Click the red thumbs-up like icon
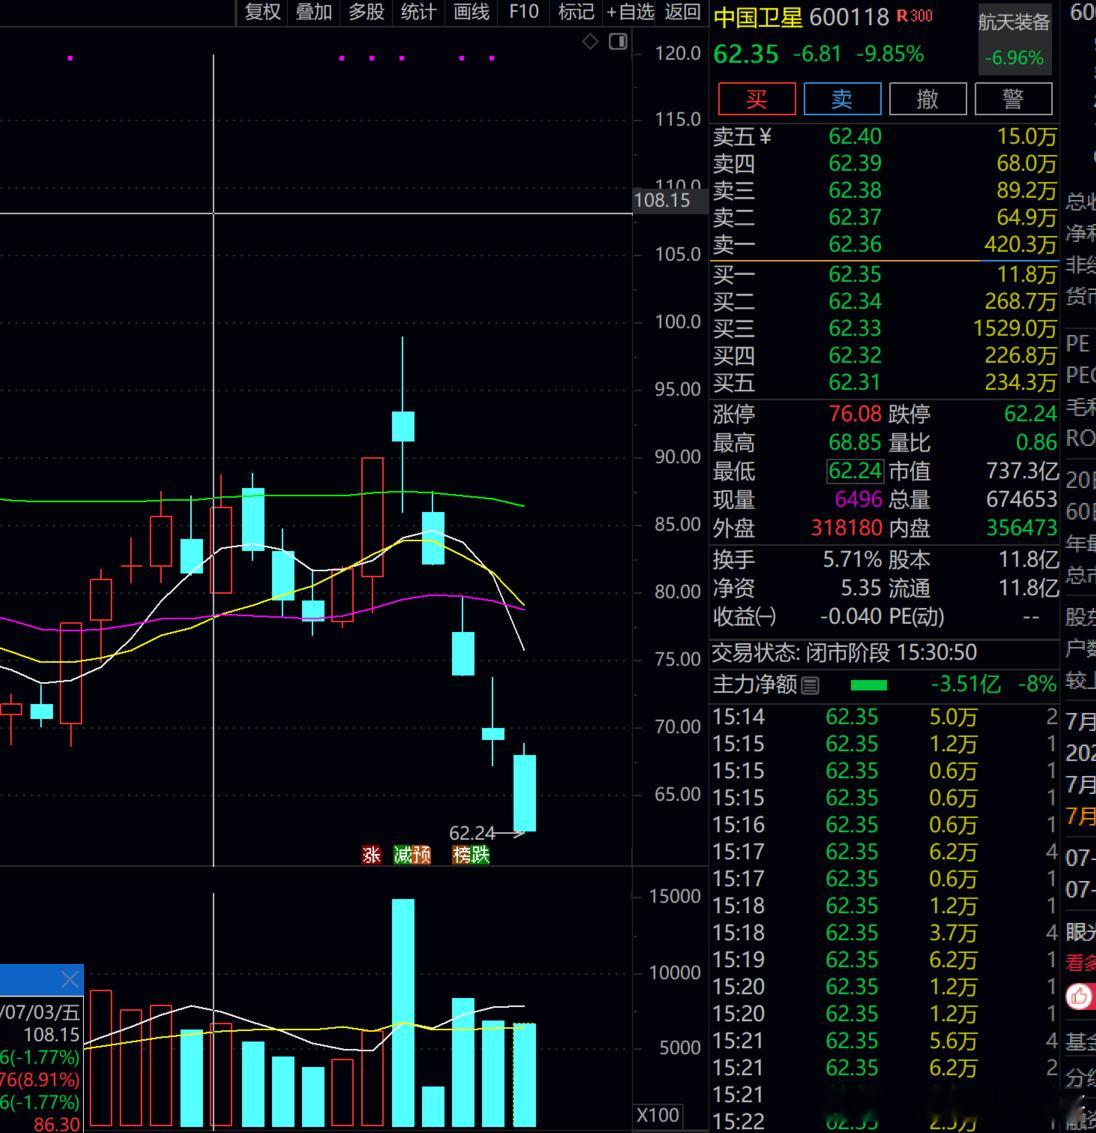This screenshot has width=1096, height=1133. point(1079,997)
